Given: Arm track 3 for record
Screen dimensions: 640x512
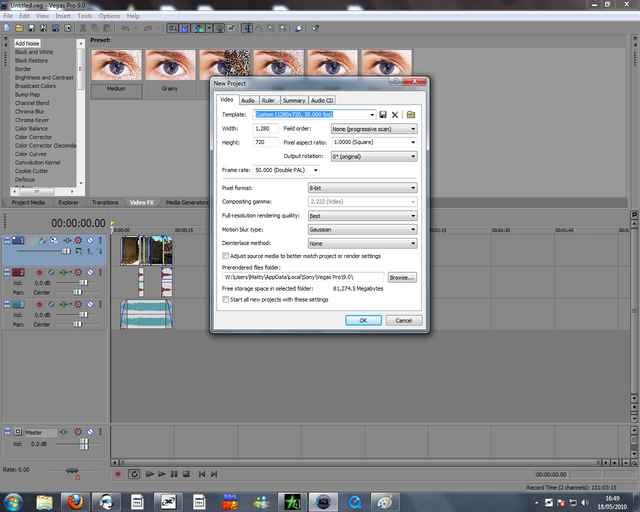Looking at the screenshot, I should pos(39,304).
